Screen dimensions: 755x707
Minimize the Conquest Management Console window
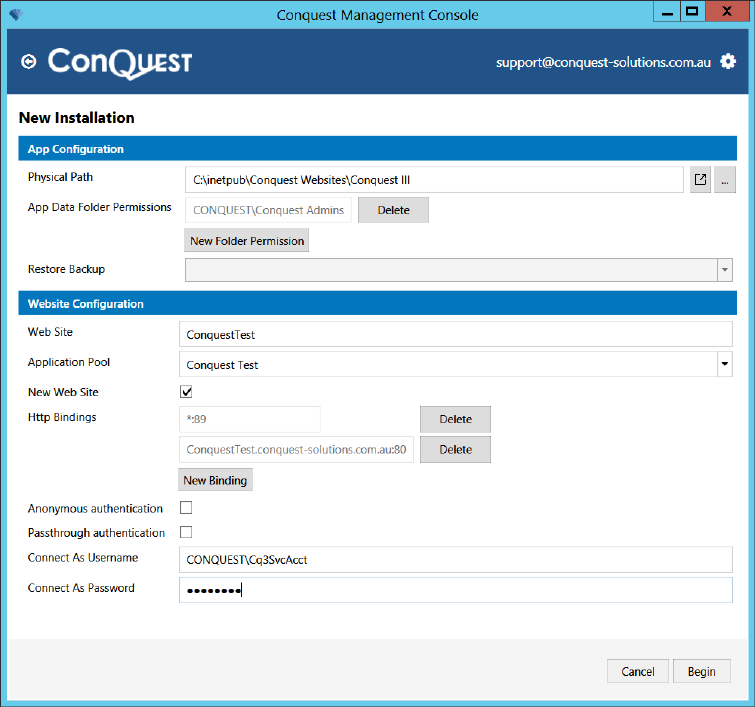667,12
